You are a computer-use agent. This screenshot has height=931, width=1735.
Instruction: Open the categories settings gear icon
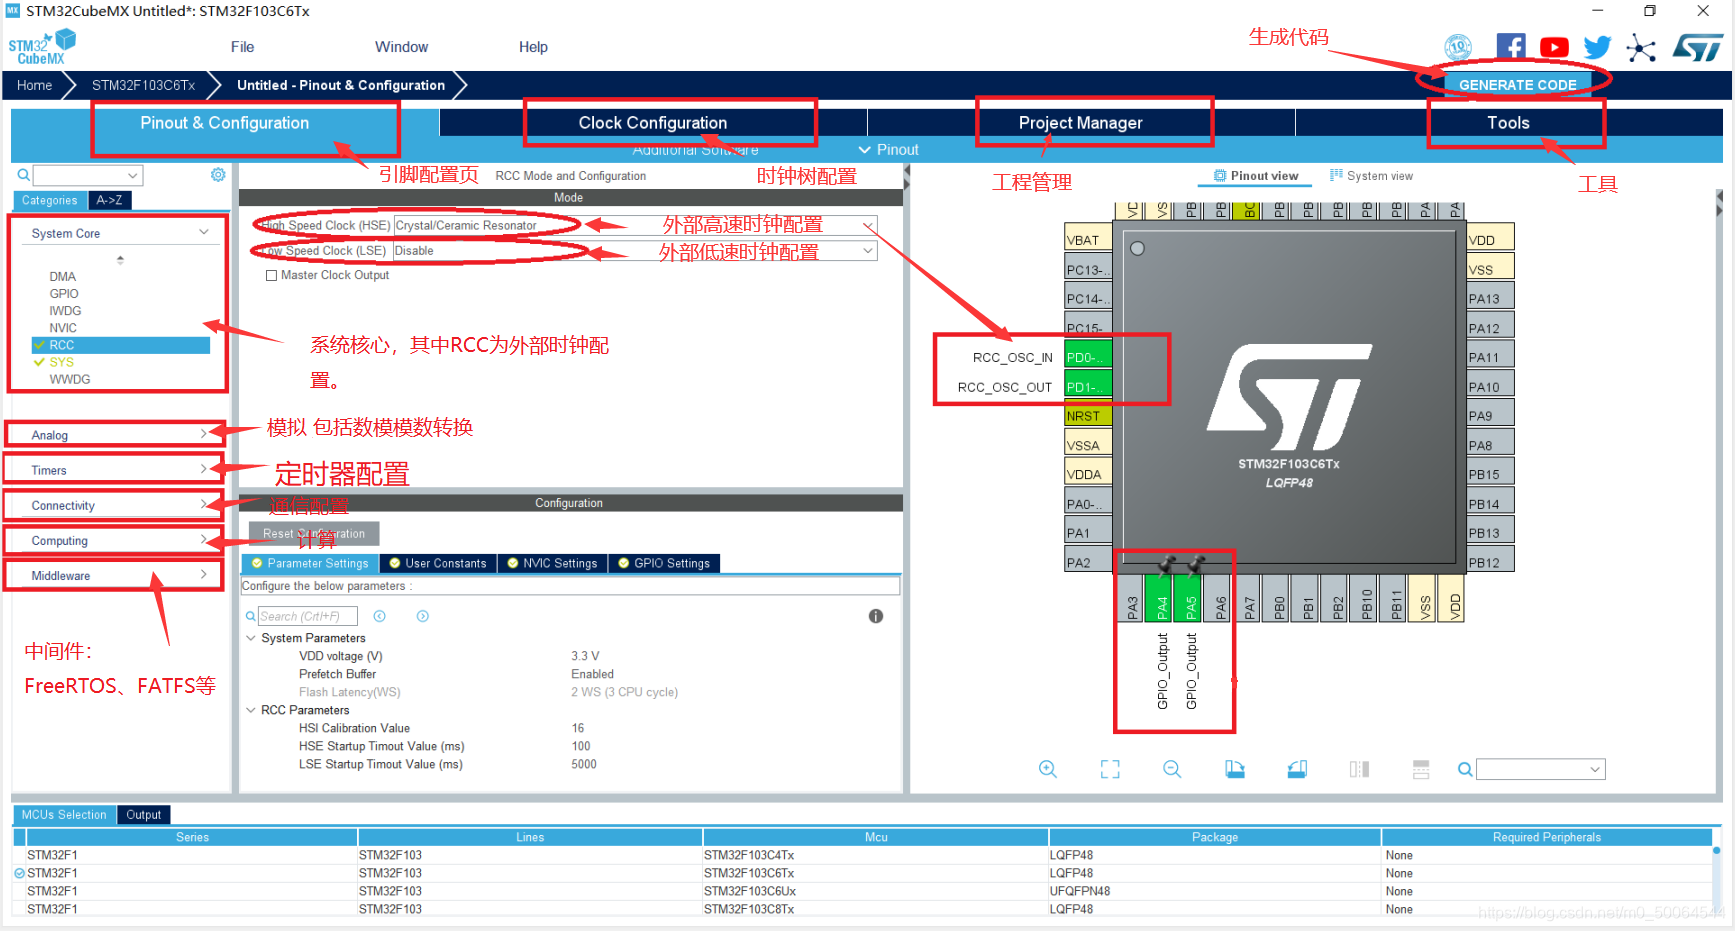[218, 175]
